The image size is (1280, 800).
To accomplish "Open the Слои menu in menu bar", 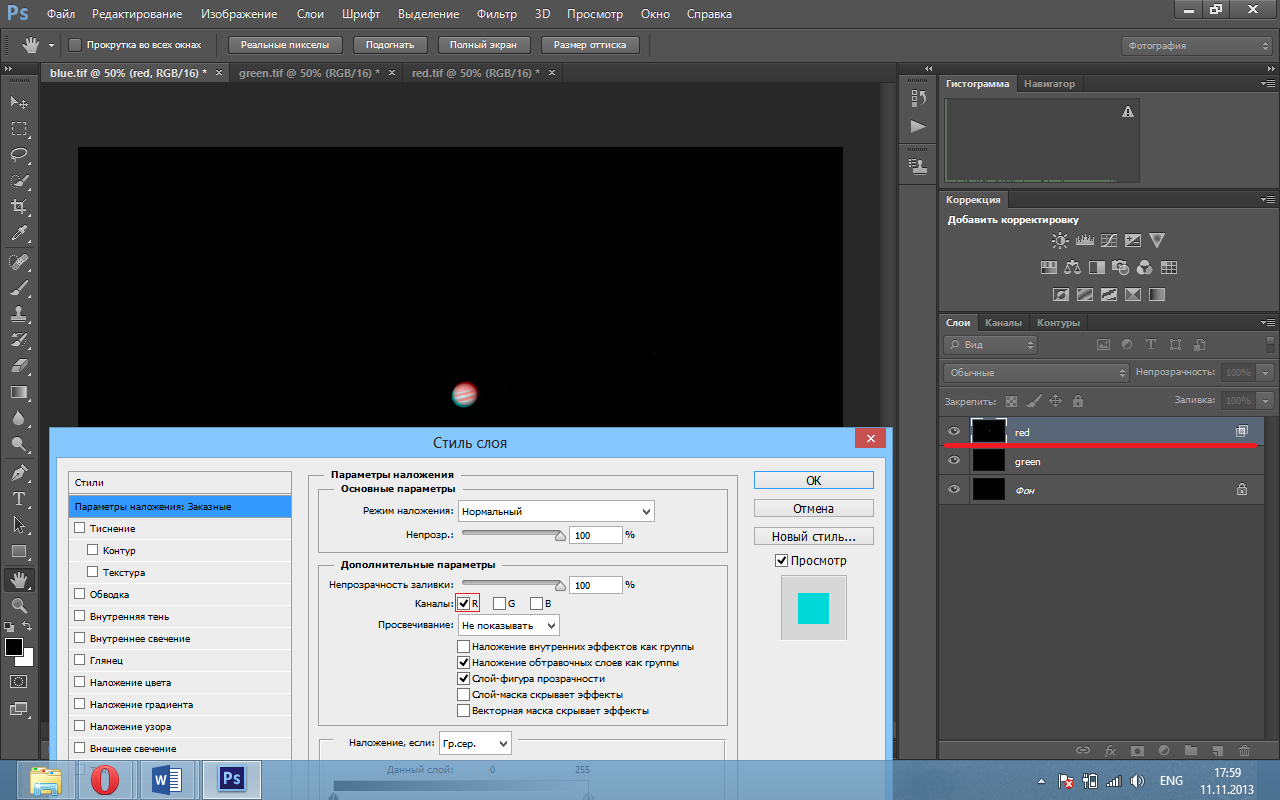I will (x=310, y=14).
